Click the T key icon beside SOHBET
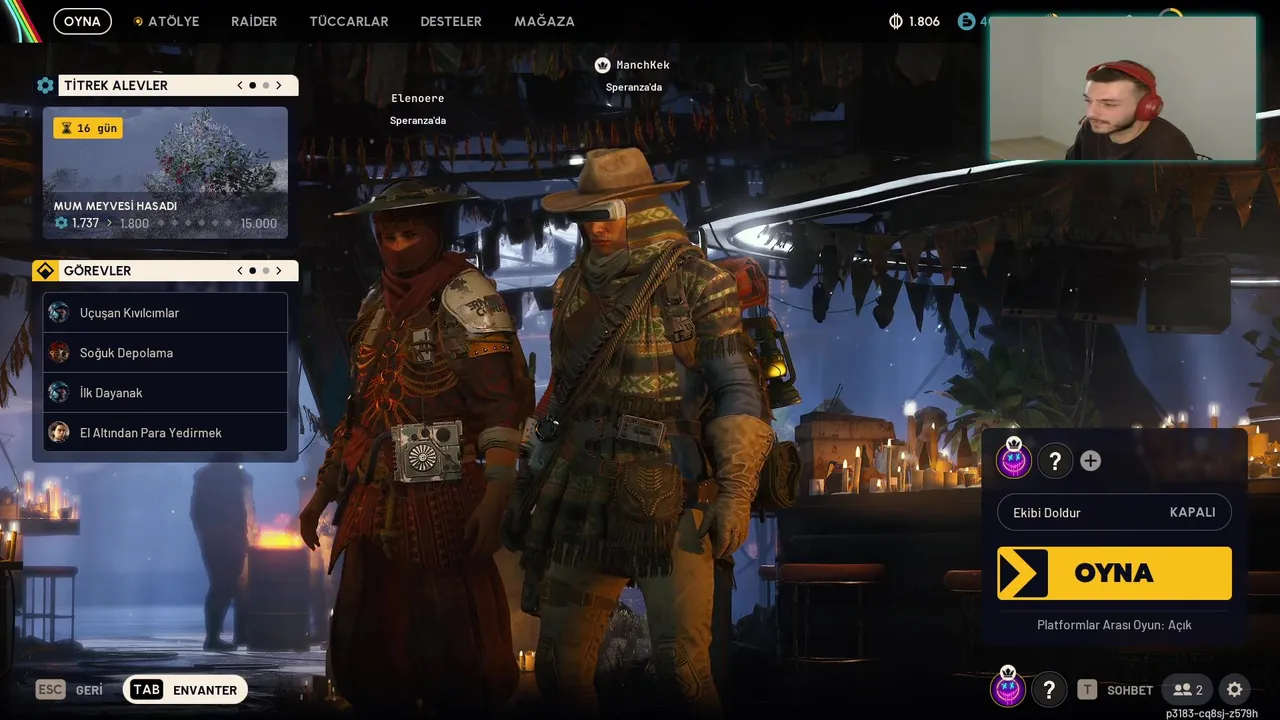The image size is (1280, 720). [x=1087, y=690]
